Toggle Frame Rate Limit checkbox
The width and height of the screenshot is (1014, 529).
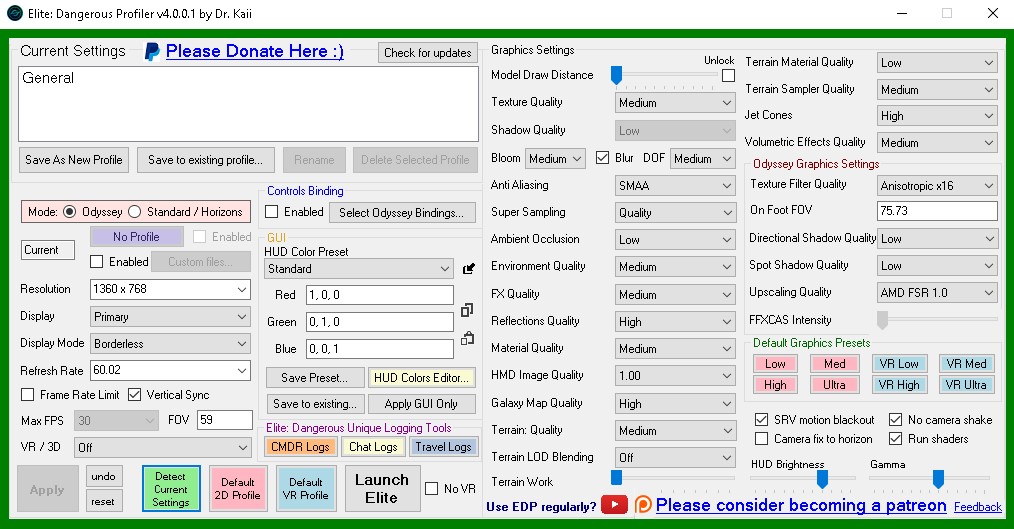[x=28, y=394]
